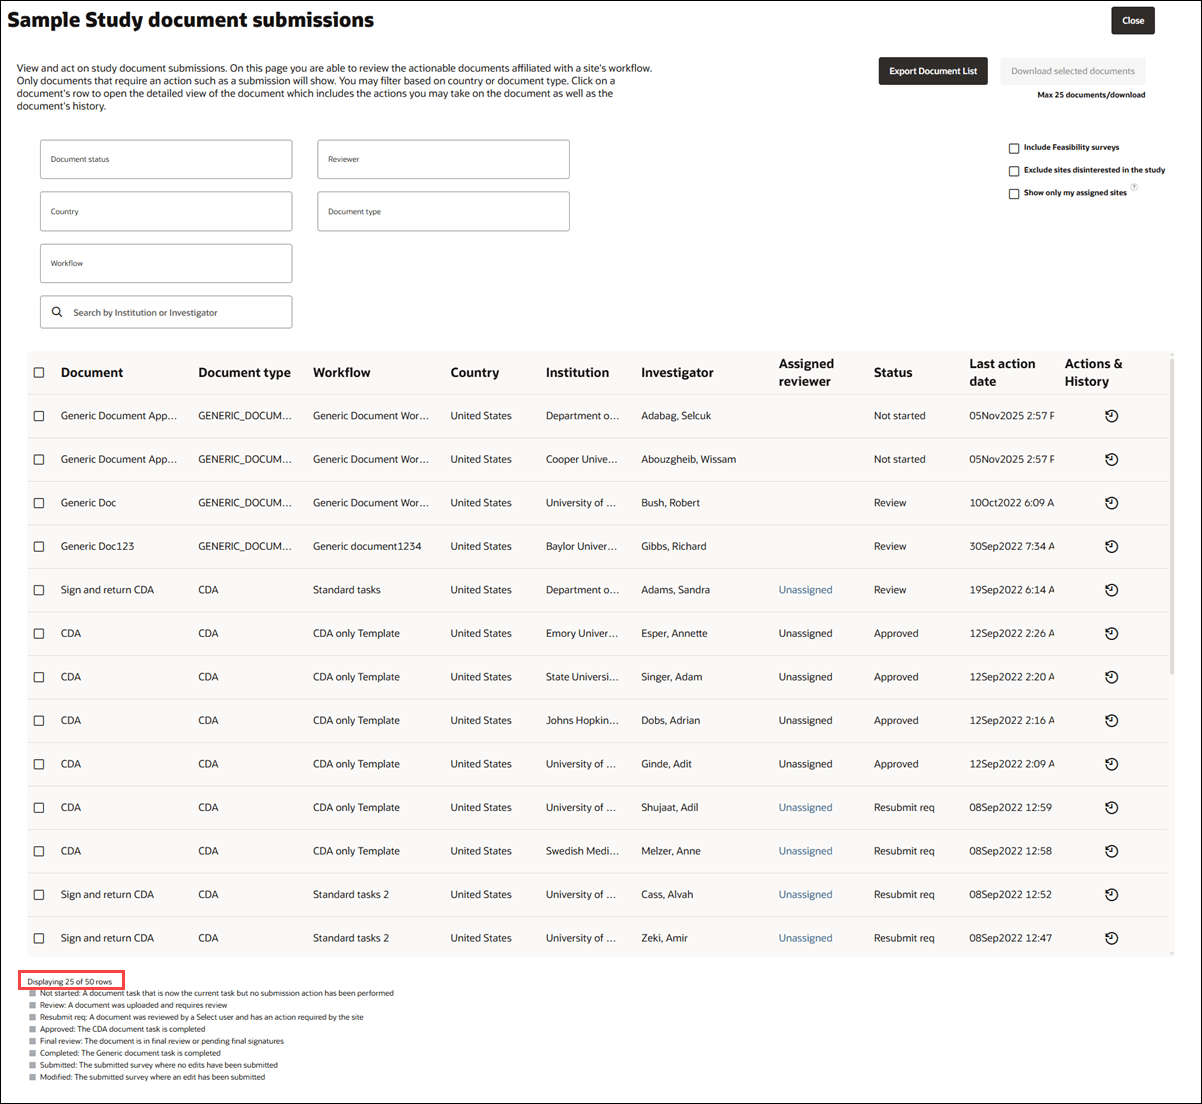Open history icon in Esper, Annette row
Screen dimensions: 1202x1104
tap(1111, 634)
